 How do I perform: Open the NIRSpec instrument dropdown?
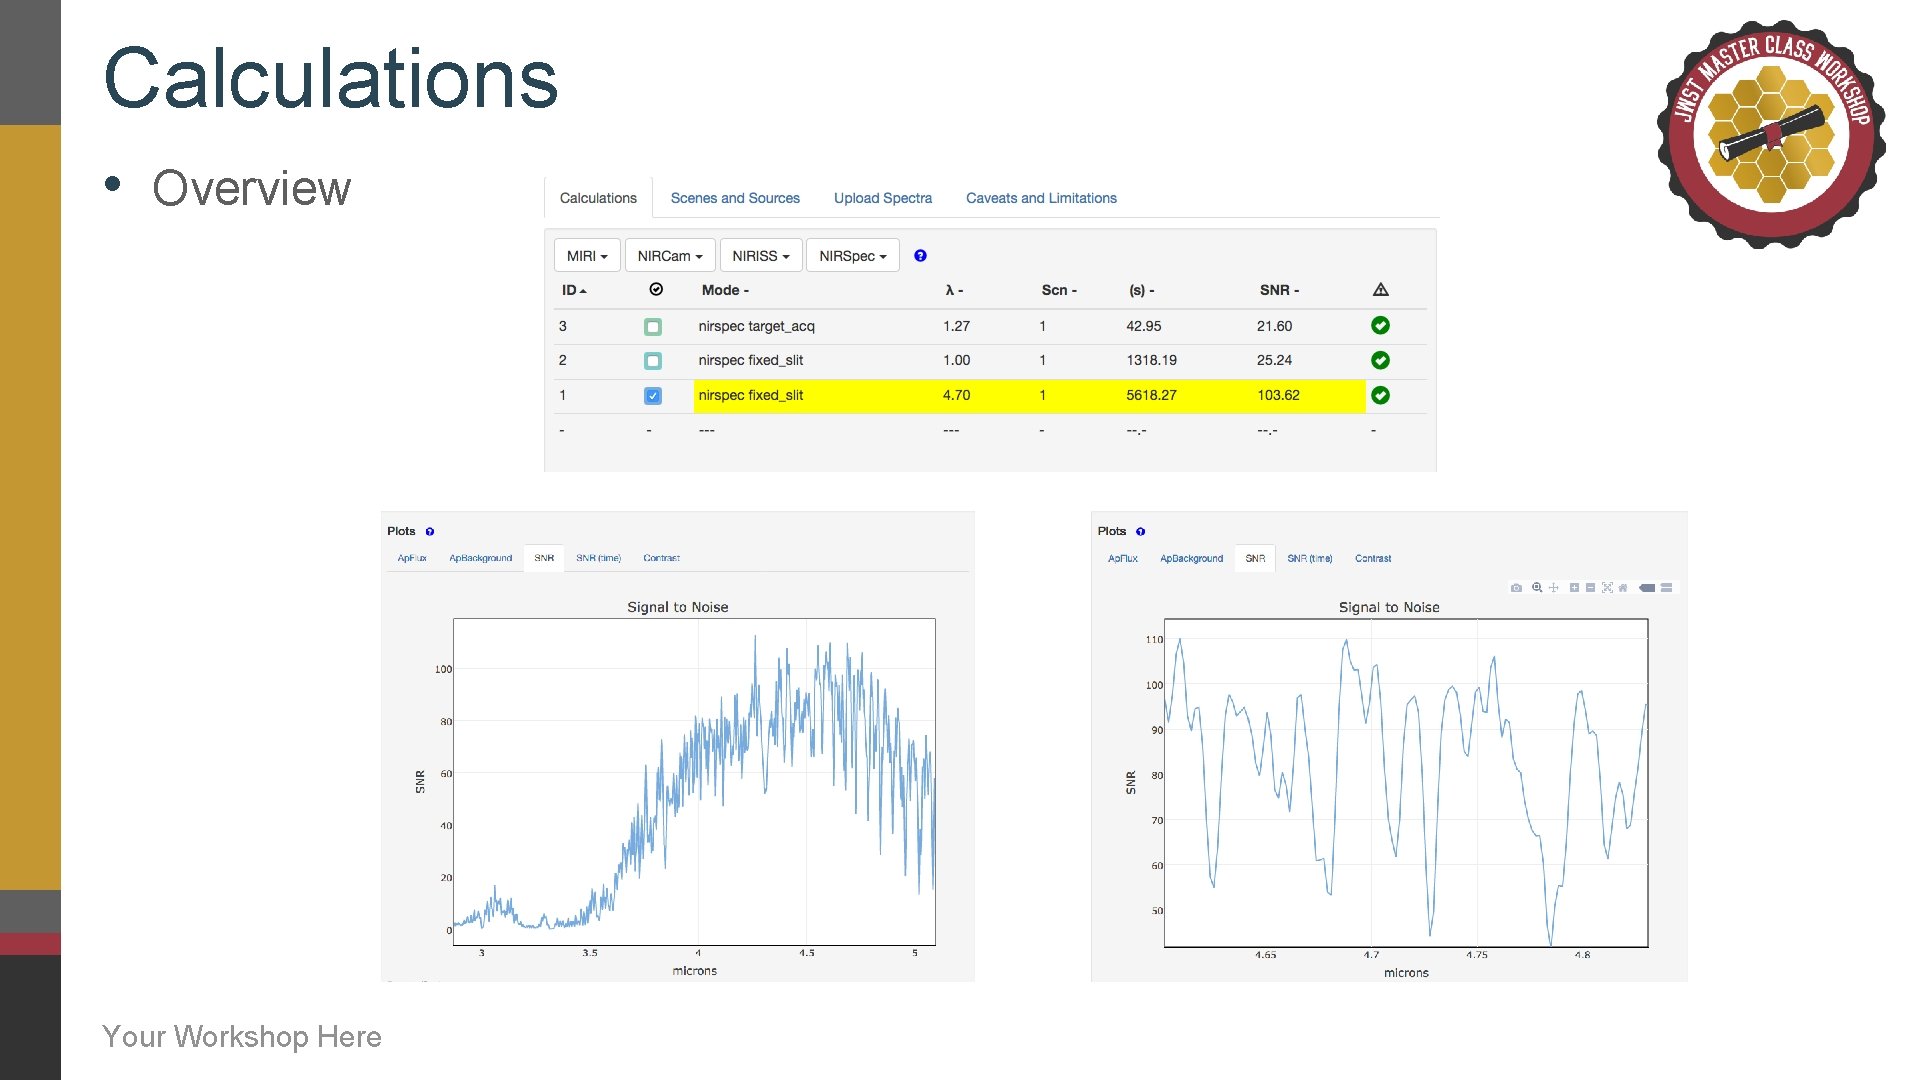coord(852,256)
